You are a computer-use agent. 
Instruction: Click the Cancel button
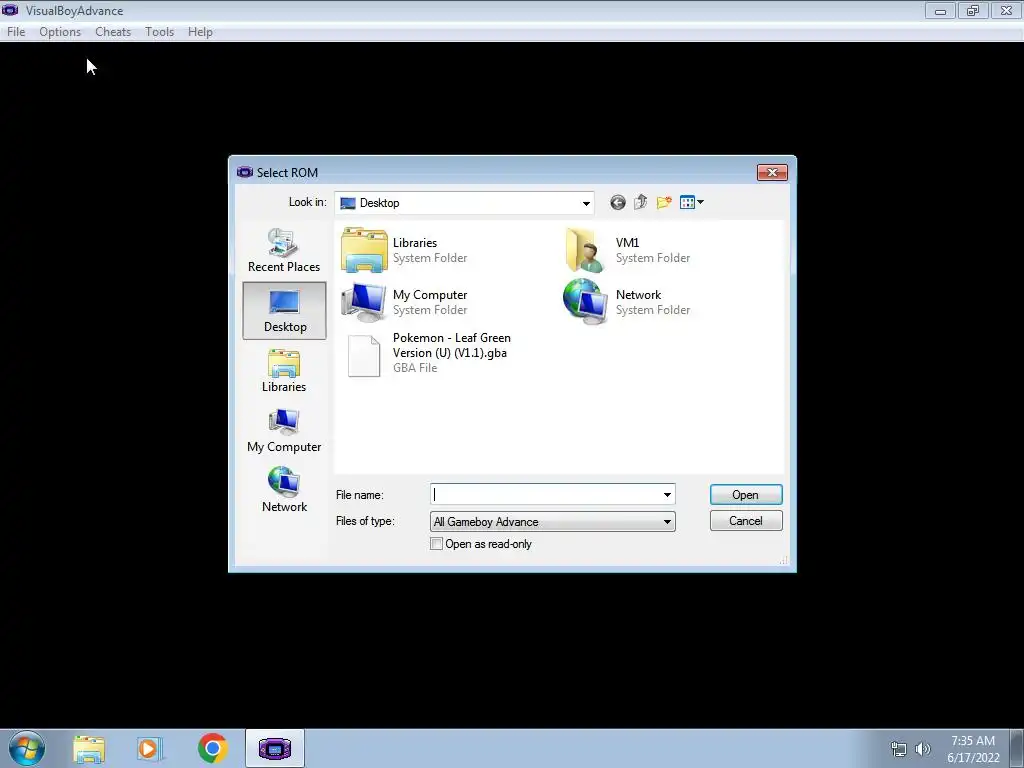pyautogui.click(x=746, y=520)
